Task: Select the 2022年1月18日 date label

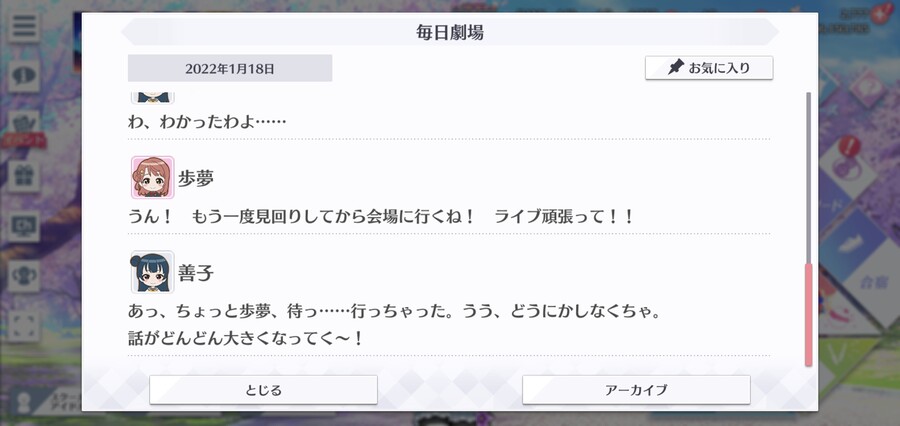Action: 230,68
